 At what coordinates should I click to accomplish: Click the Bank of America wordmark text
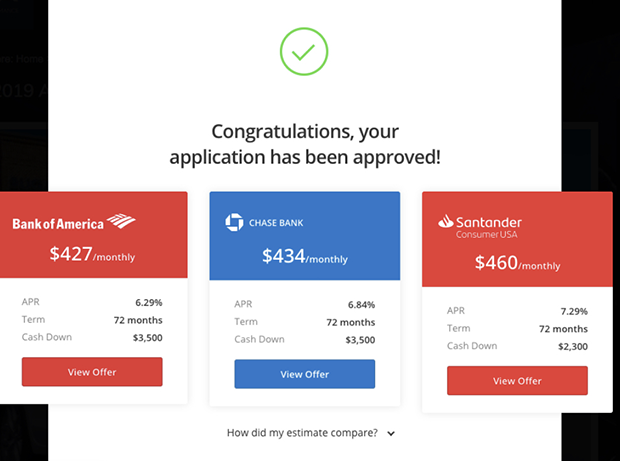[x=58, y=223]
